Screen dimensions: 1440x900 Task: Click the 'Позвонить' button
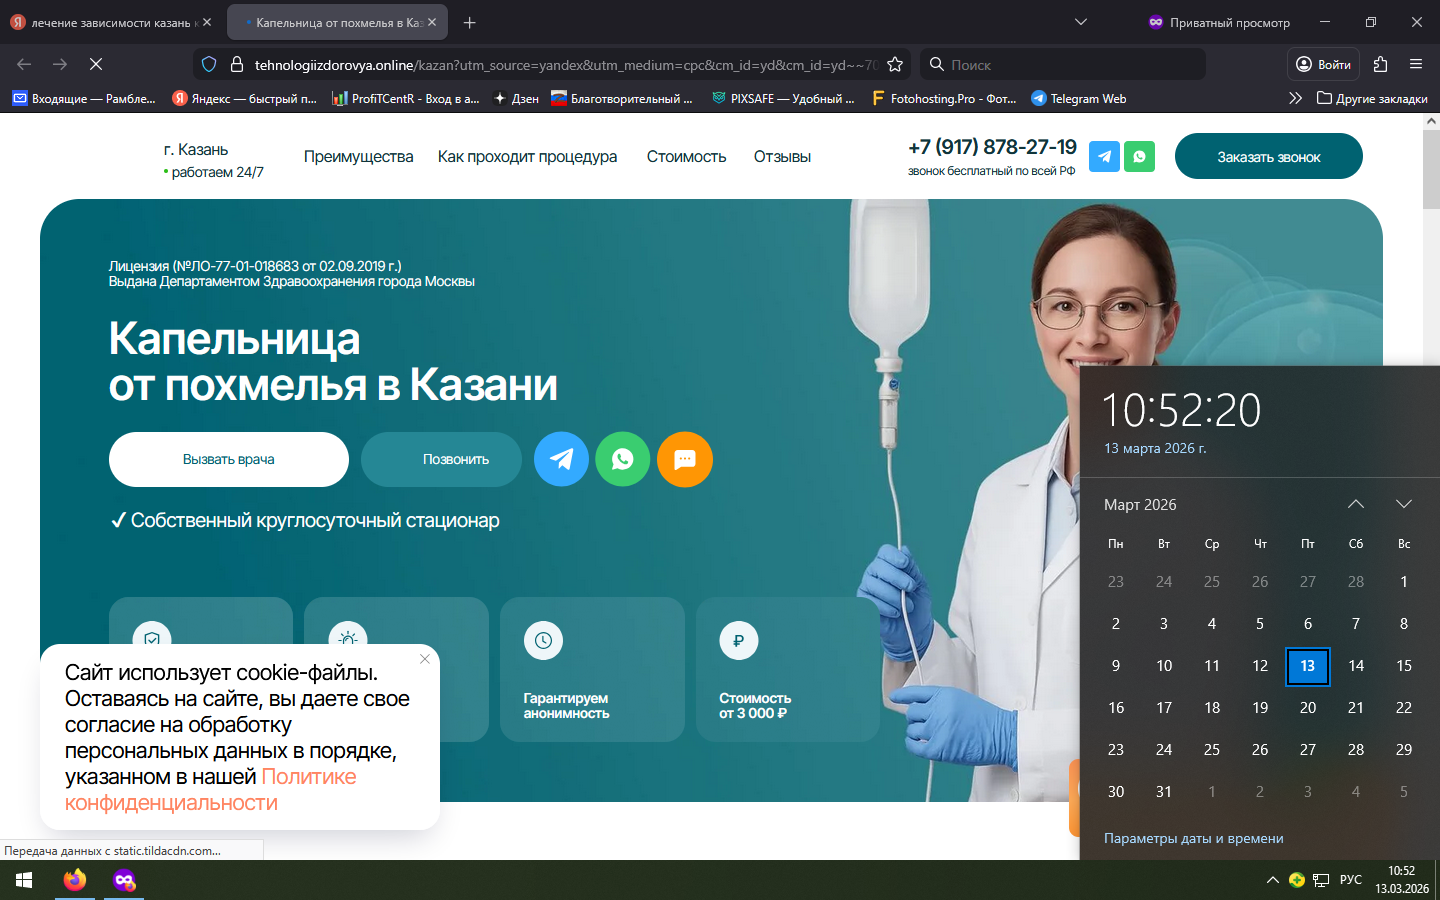[441, 459]
